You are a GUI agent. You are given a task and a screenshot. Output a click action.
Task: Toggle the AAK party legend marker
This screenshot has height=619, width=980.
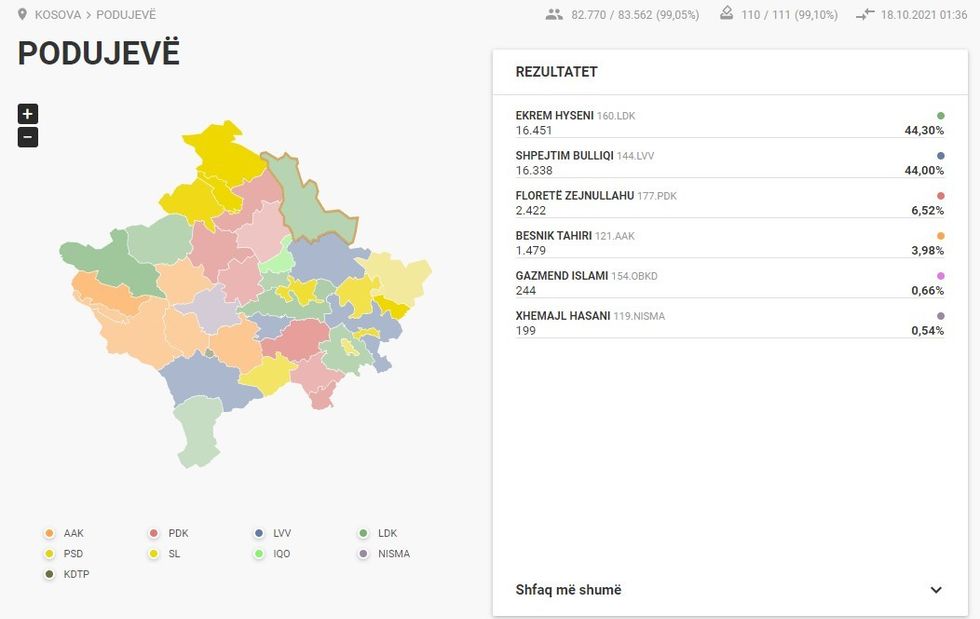(49, 534)
